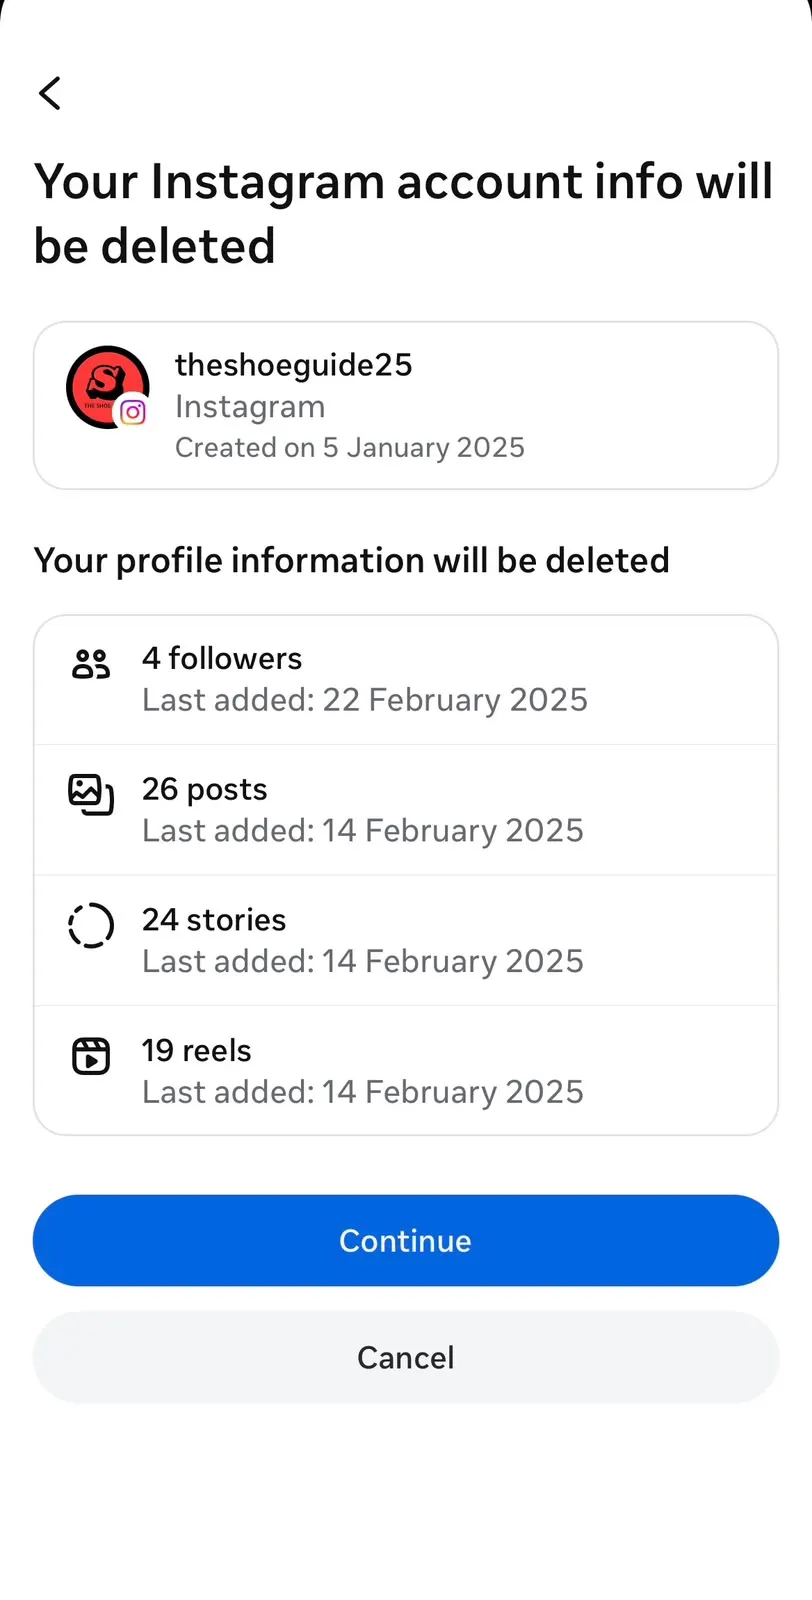Tap the posts gallery icon
The image size is (812, 1600).
(91, 795)
